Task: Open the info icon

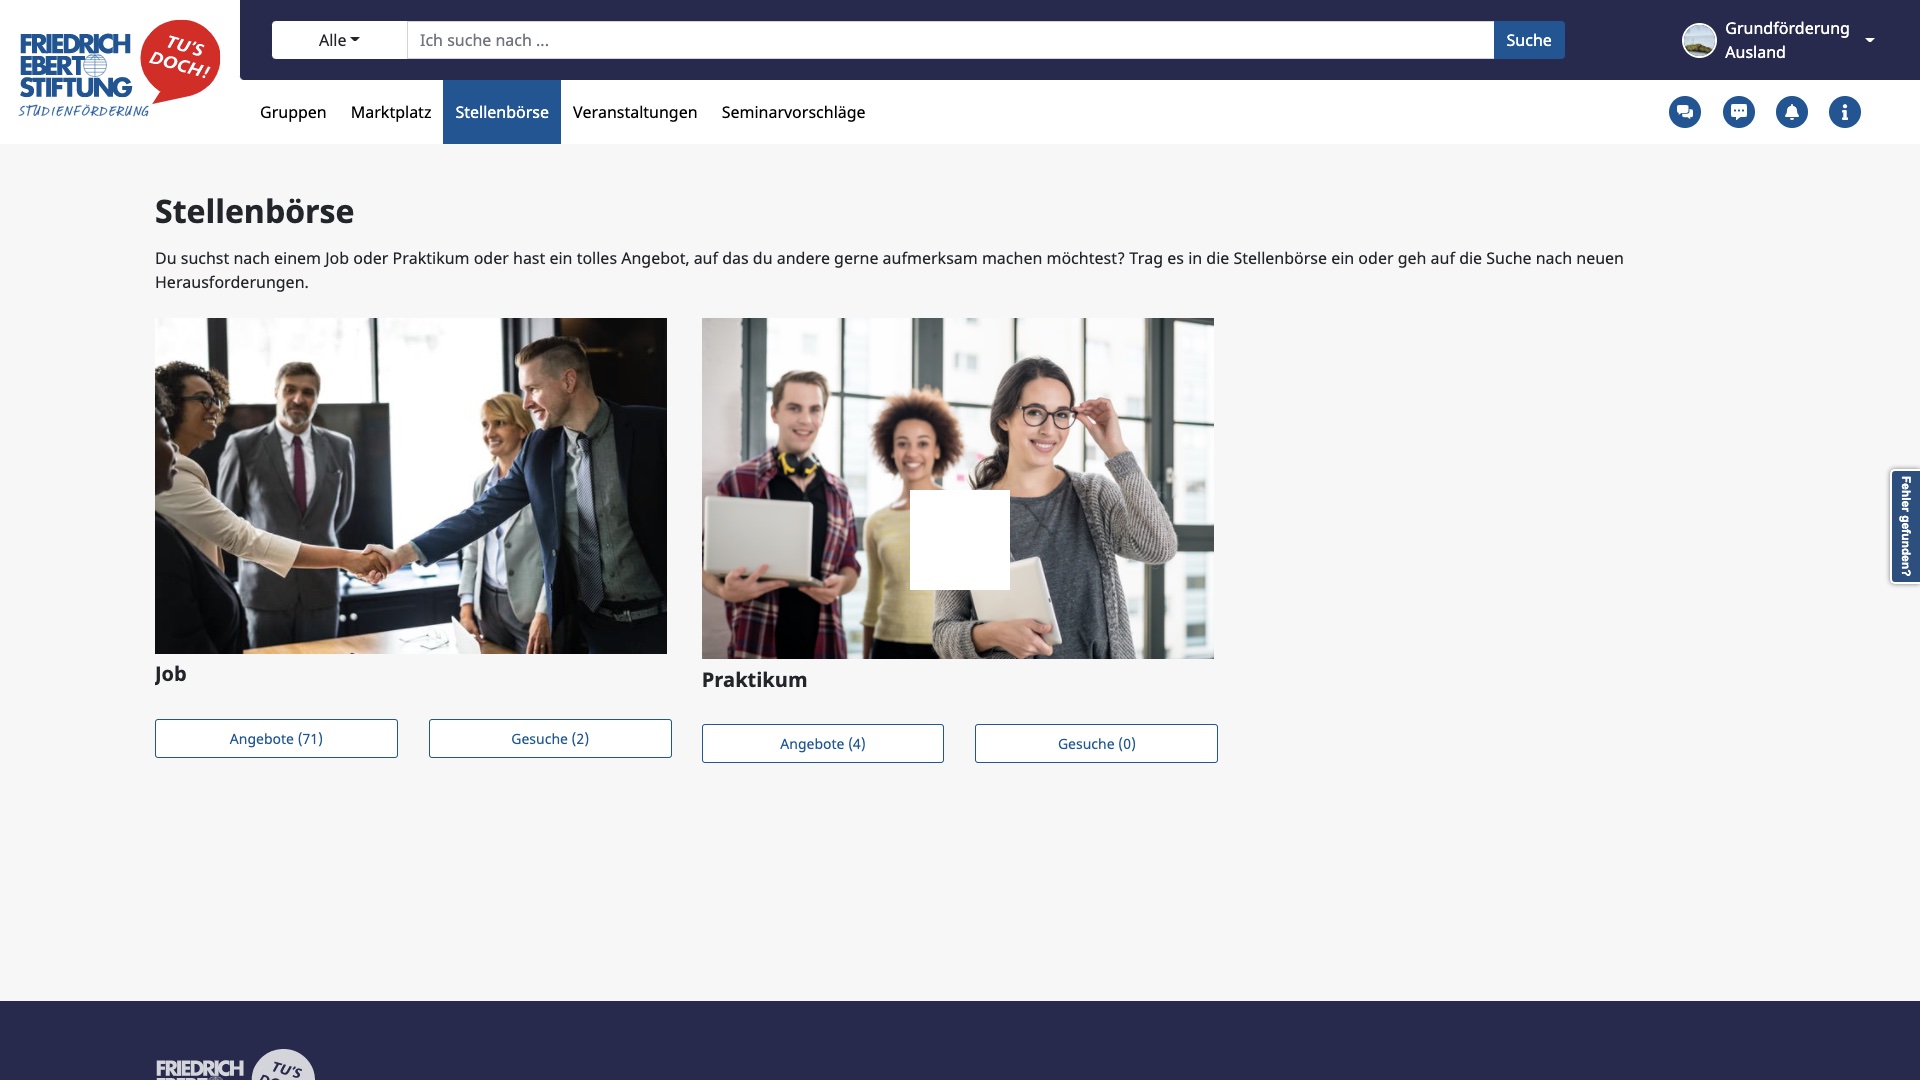Action: 1845,112
